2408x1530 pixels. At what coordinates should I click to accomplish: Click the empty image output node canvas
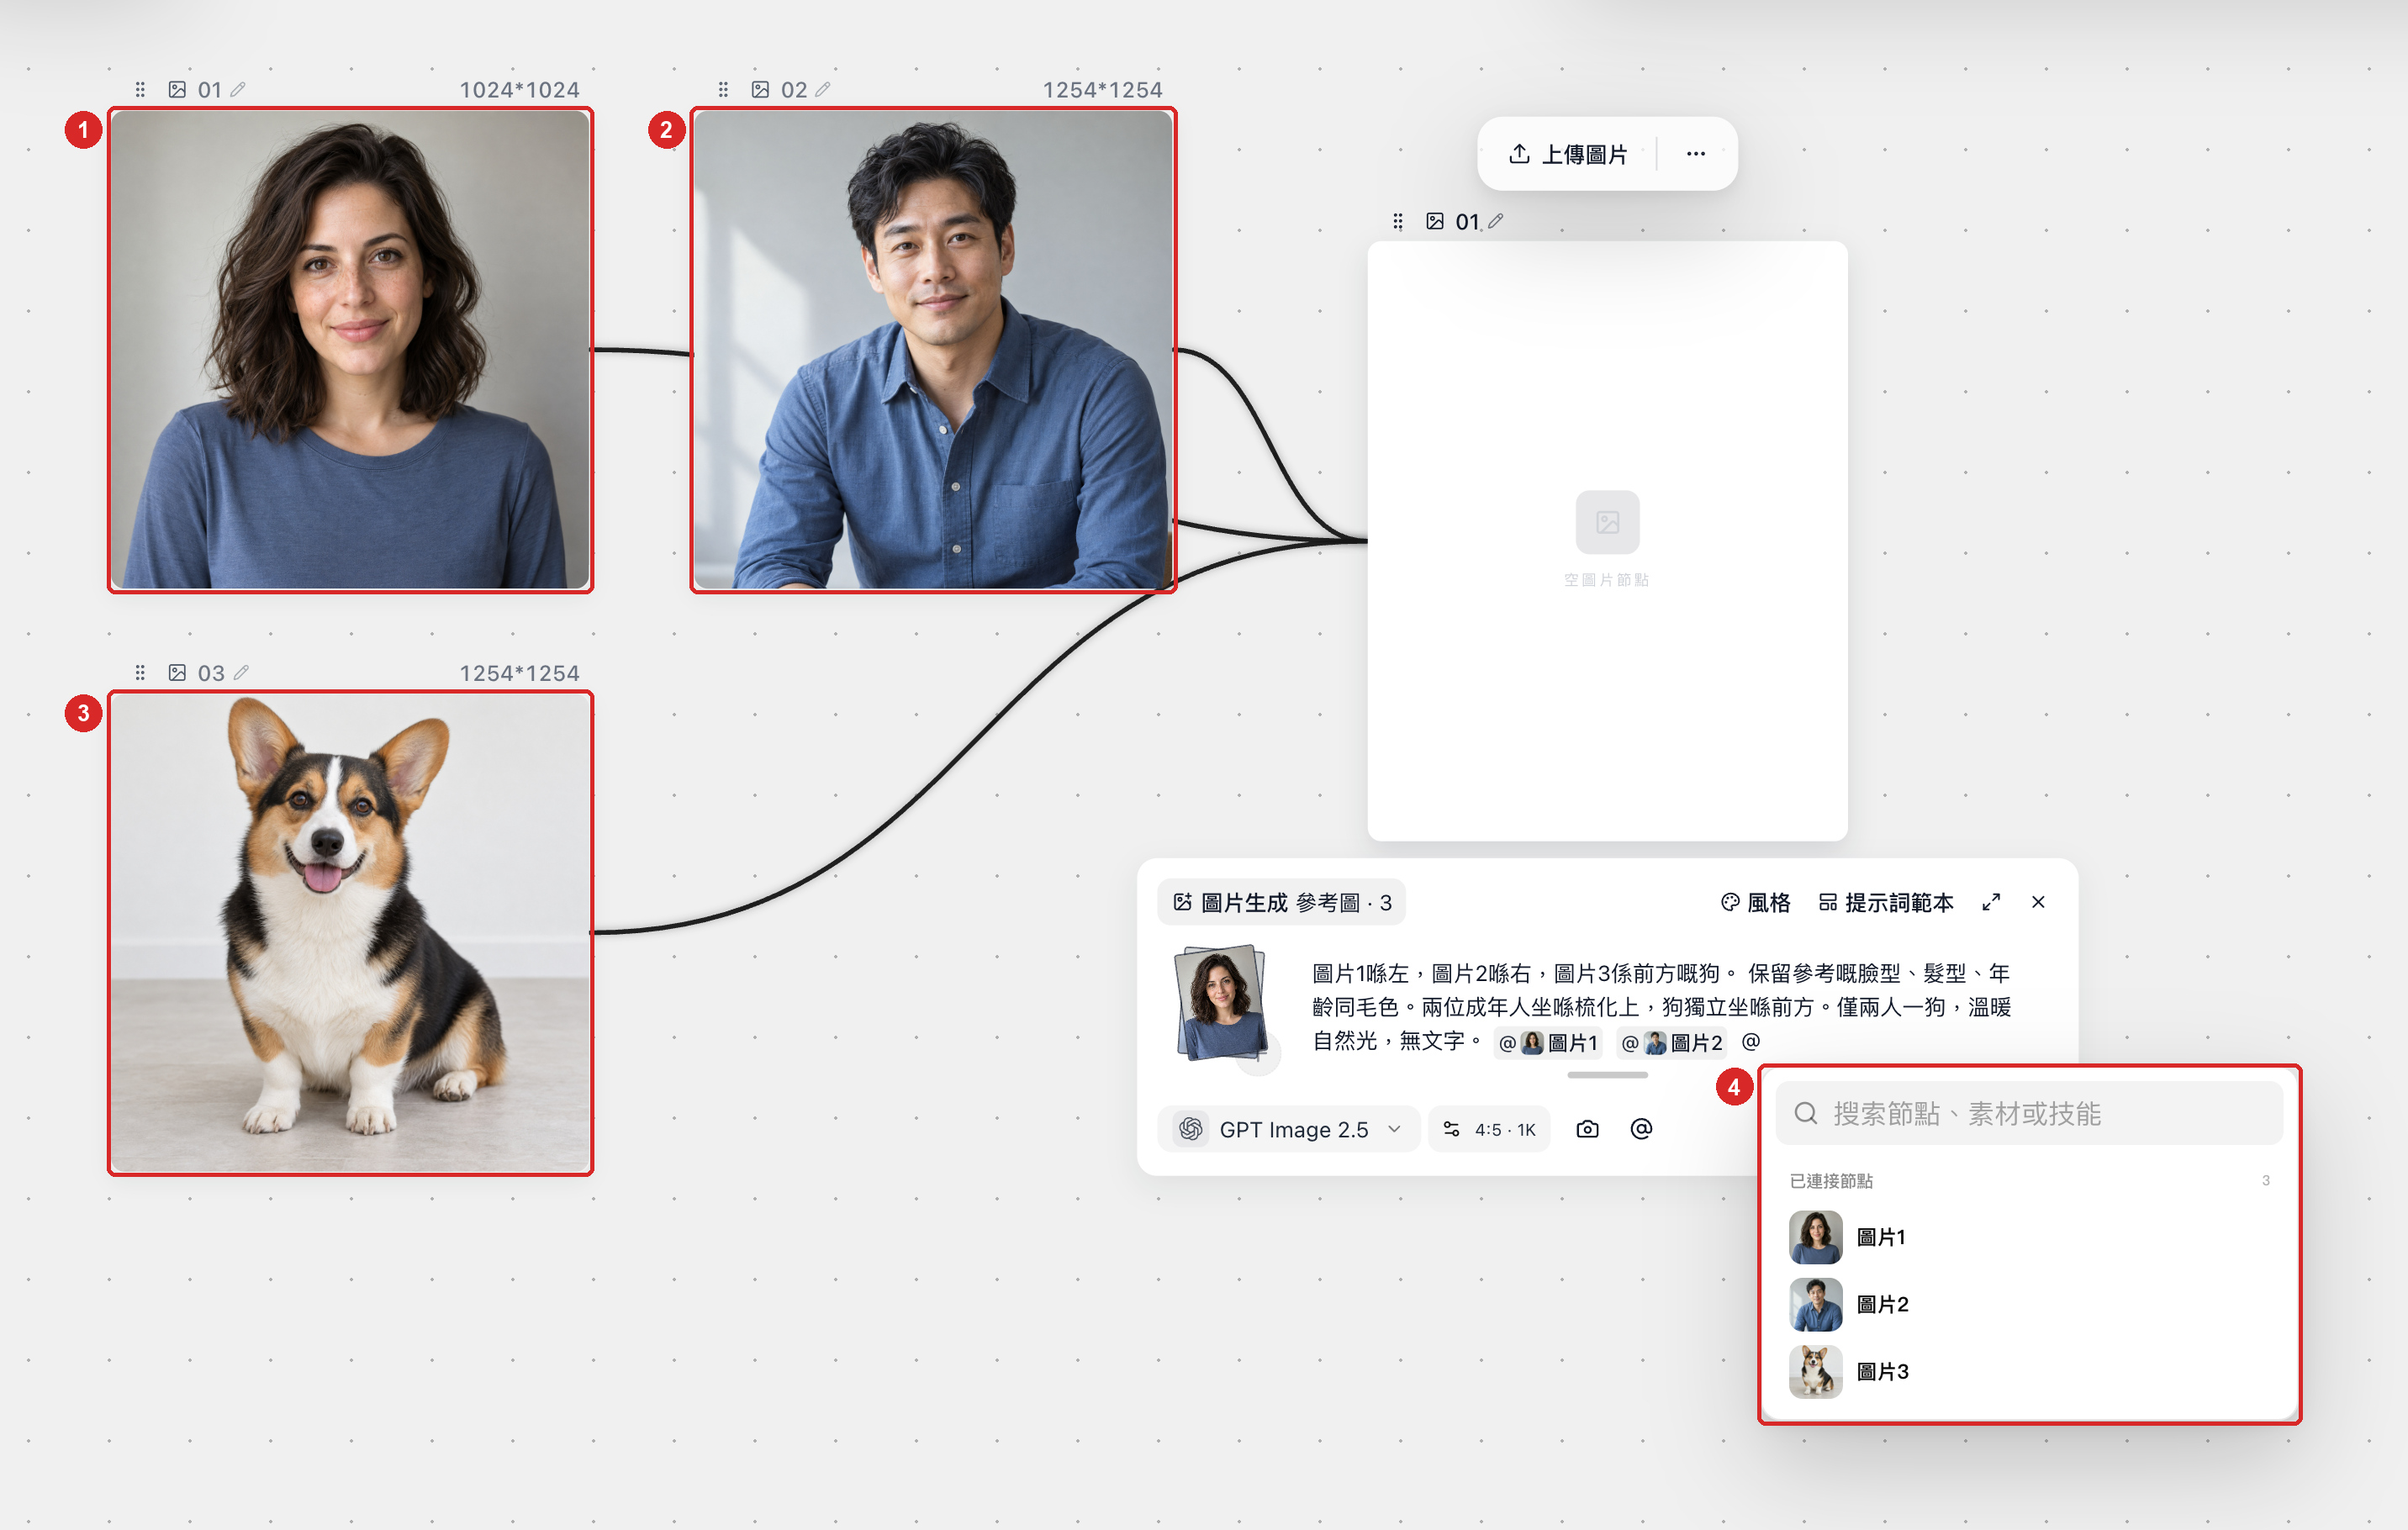pyautogui.click(x=1607, y=540)
